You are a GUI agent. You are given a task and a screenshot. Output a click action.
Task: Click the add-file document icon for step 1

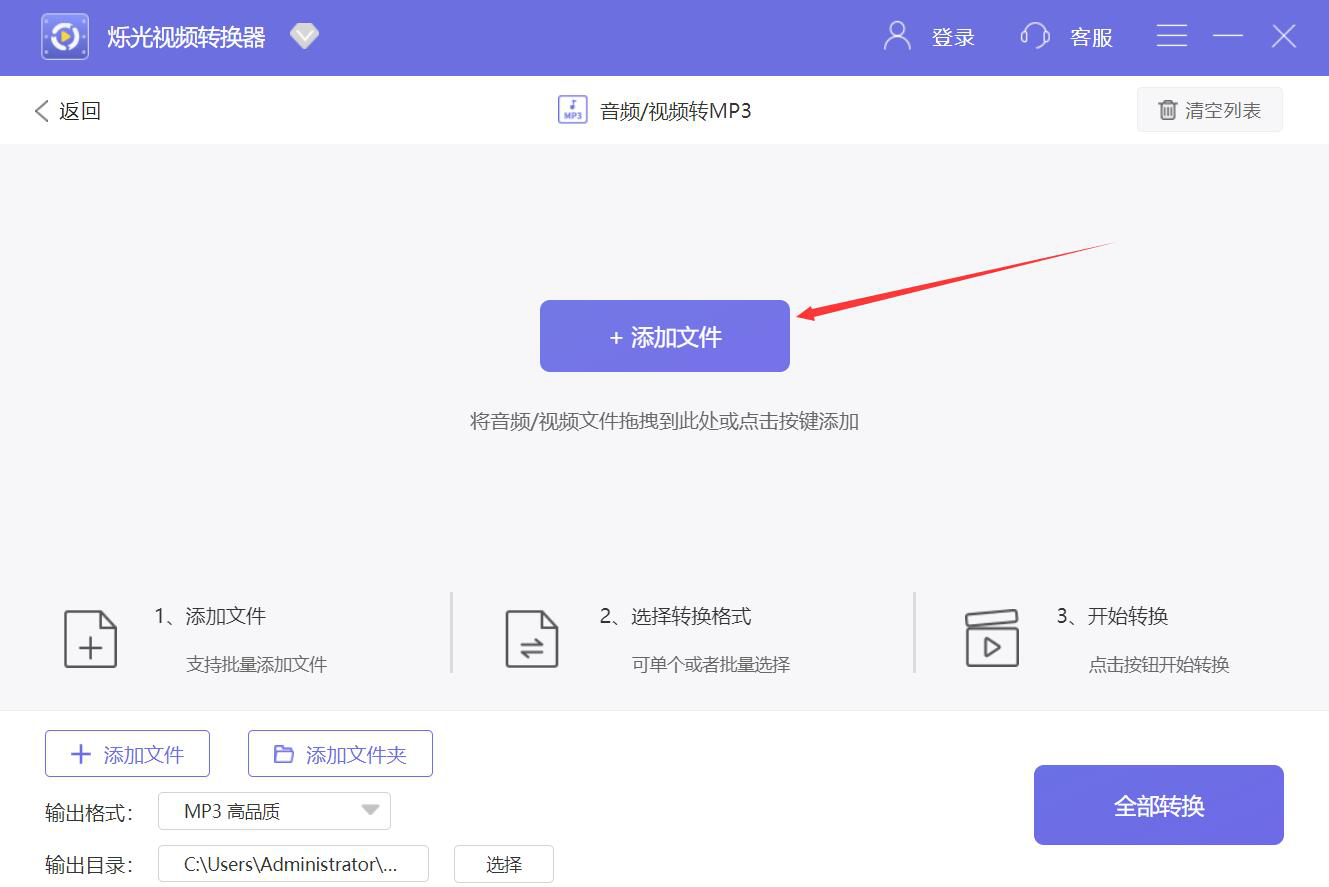[91, 639]
